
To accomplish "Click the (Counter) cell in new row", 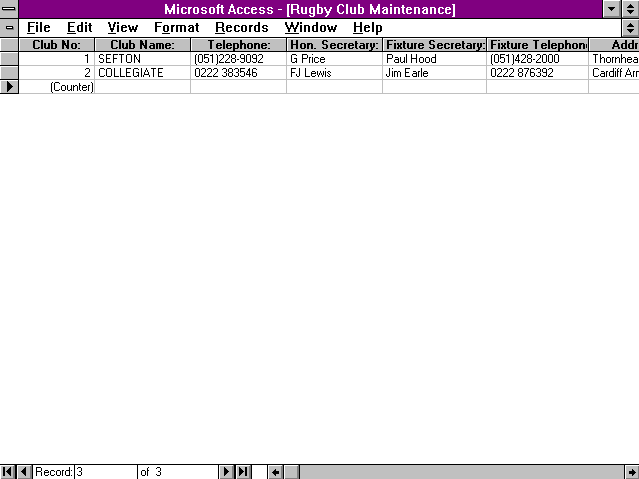I will coord(57,87).
